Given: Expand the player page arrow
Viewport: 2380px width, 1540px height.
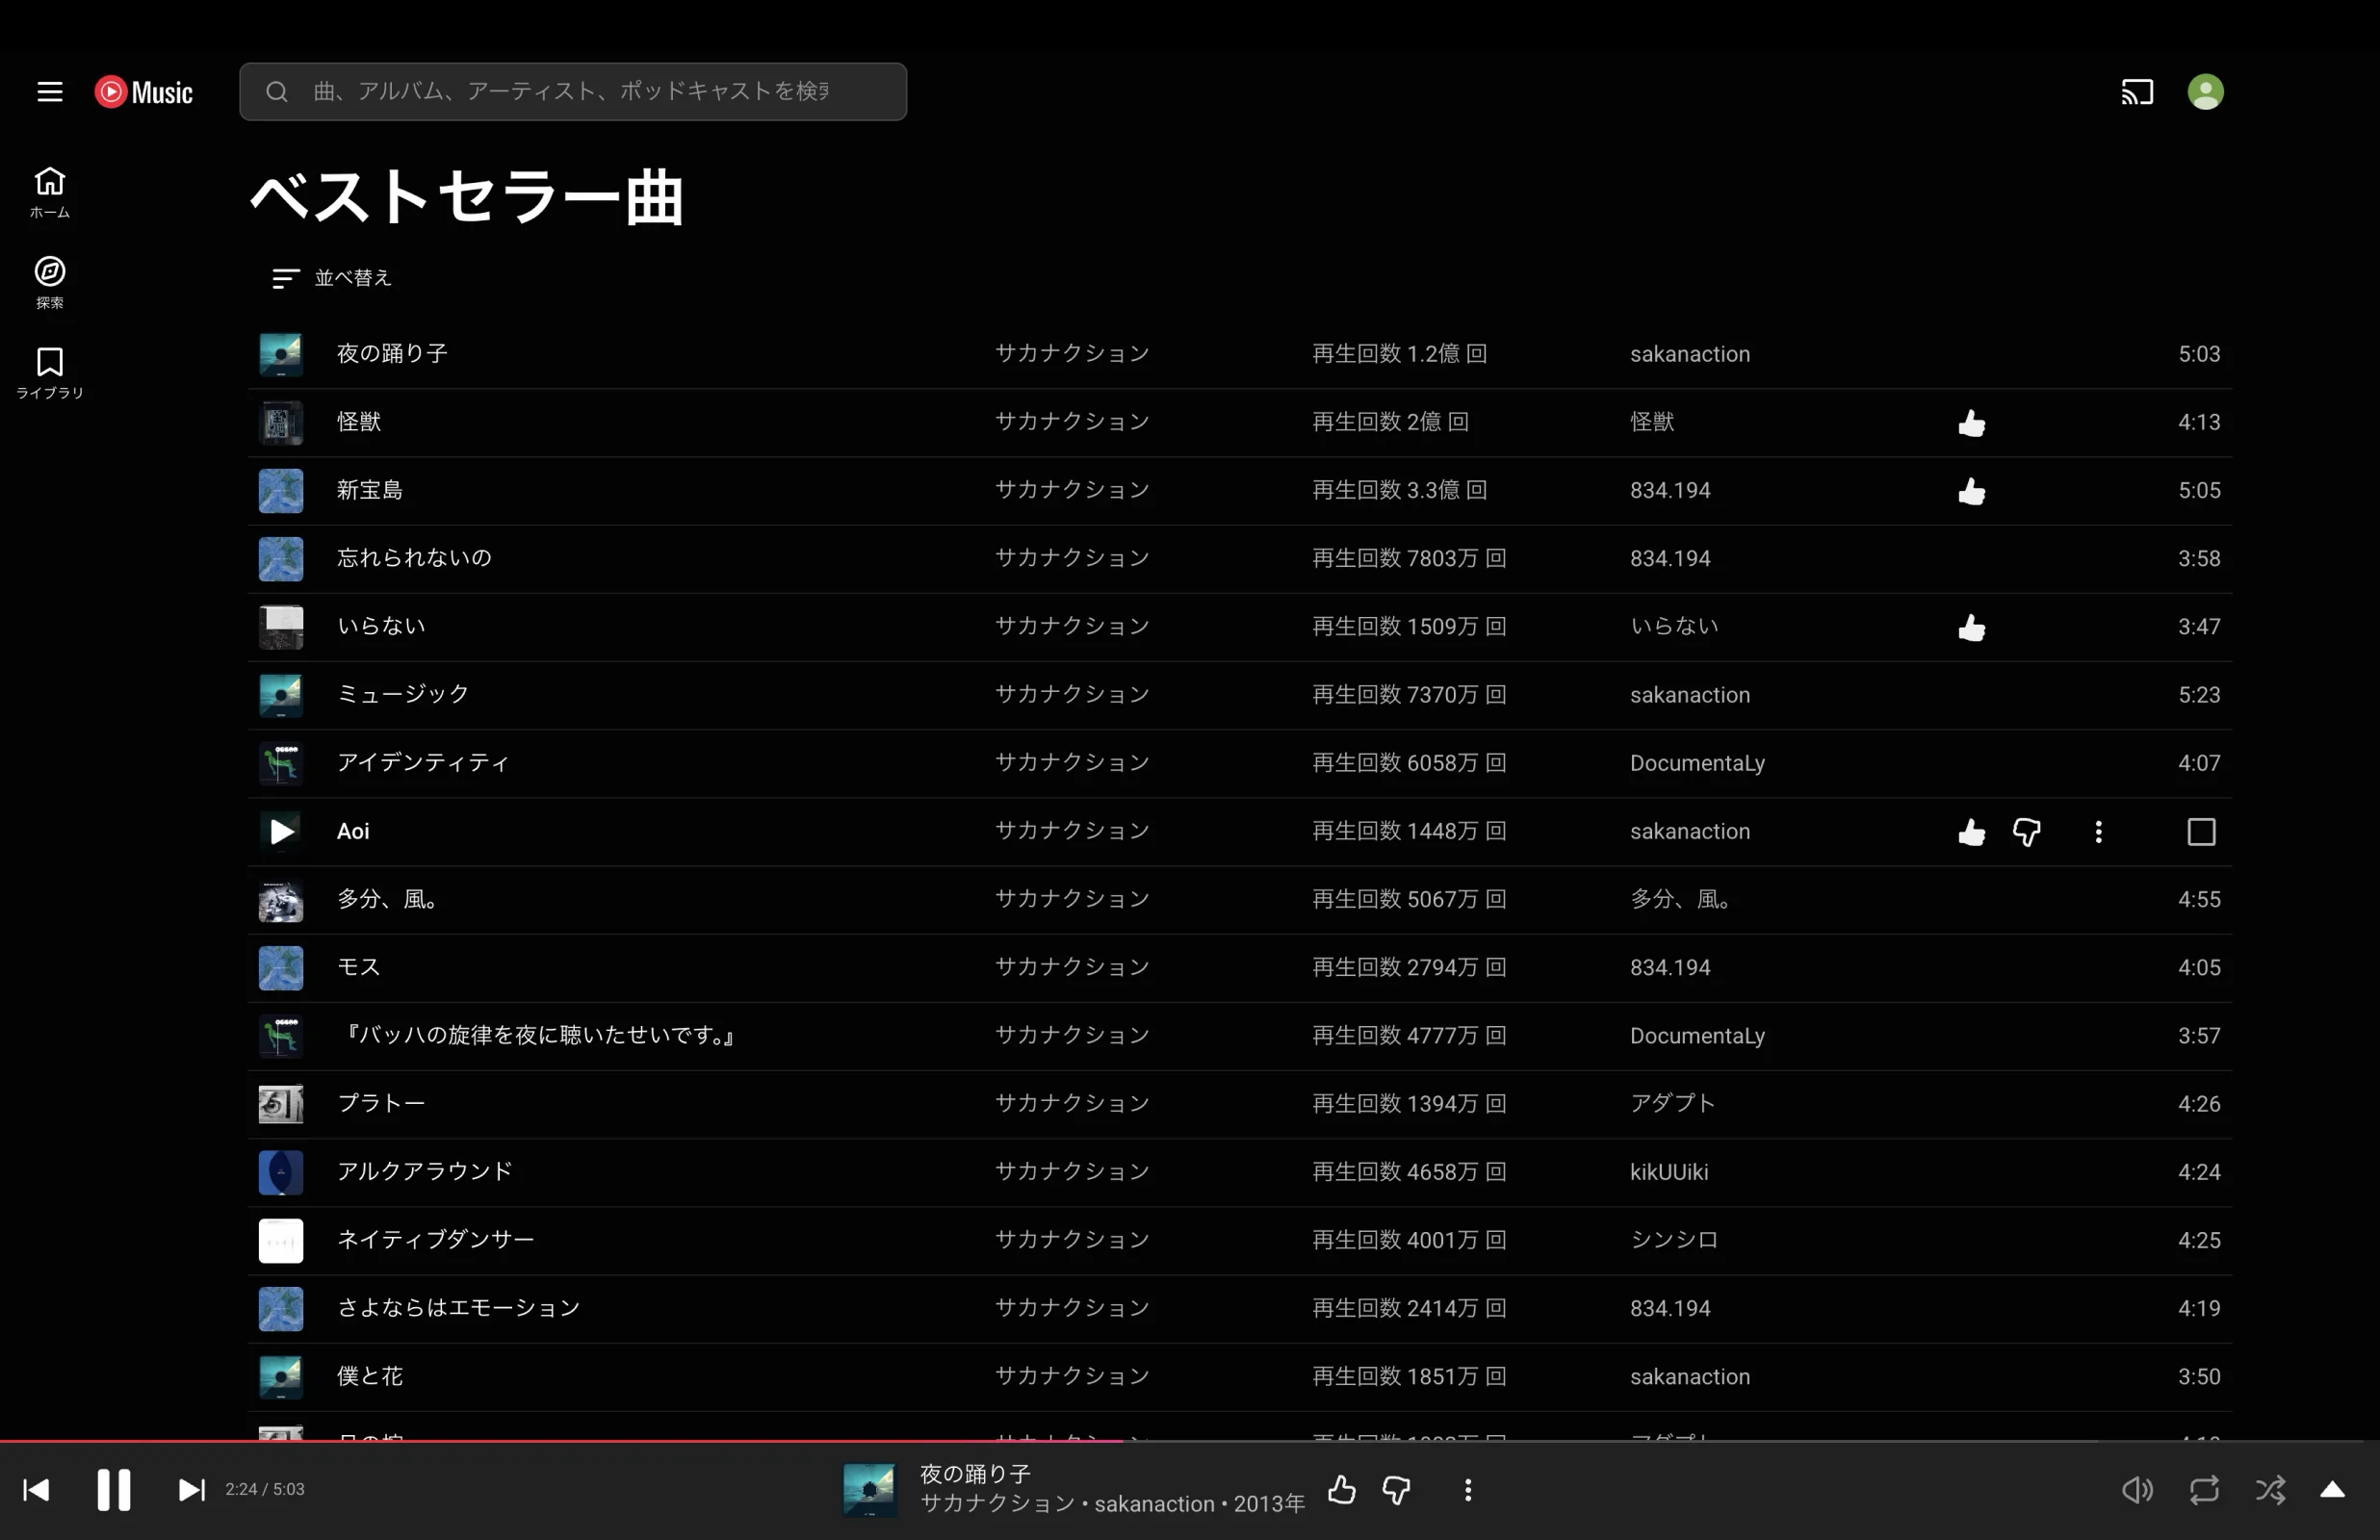Looking at the screenshot, I should pyautogui.click(x=2332, y=1490).
